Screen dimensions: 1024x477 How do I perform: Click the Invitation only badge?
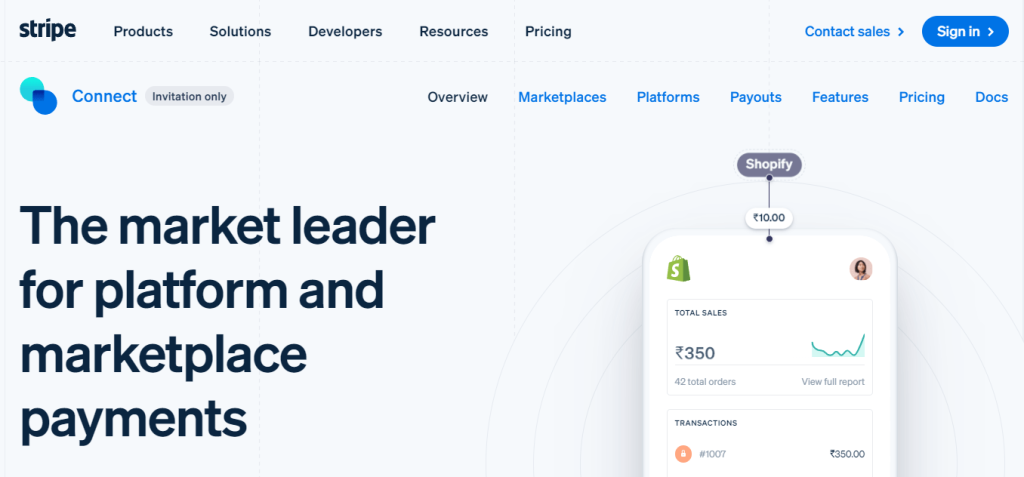[189, 96]
